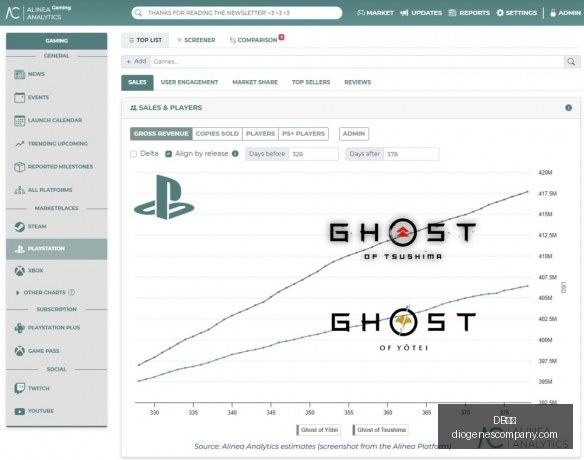
Task: Open the Screener tab
Action: pos(196,40)
